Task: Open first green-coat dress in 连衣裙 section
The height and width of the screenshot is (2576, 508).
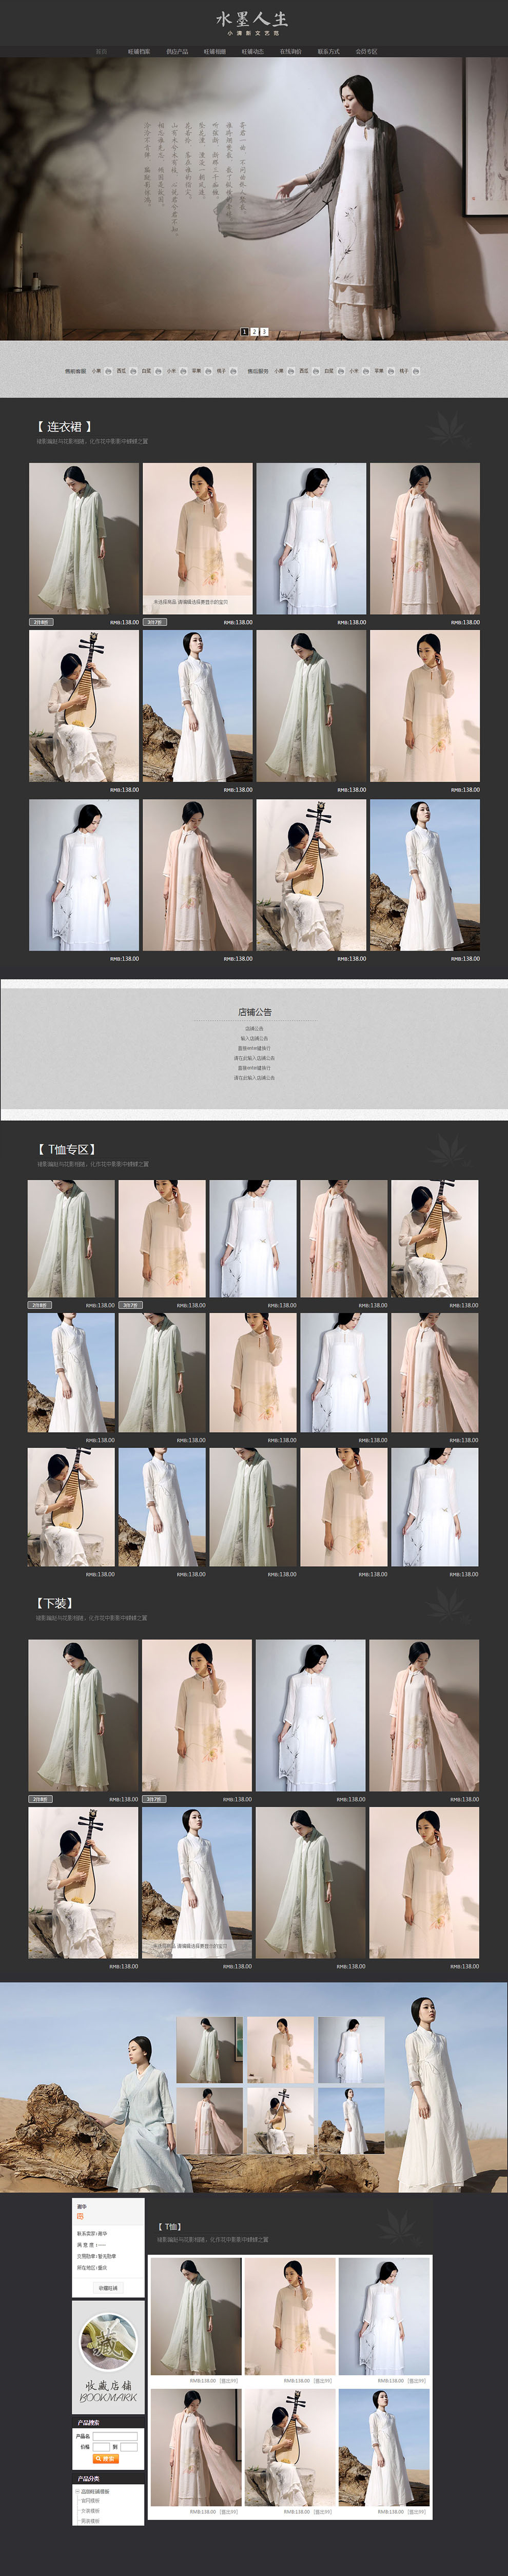Action: (84, 538)
